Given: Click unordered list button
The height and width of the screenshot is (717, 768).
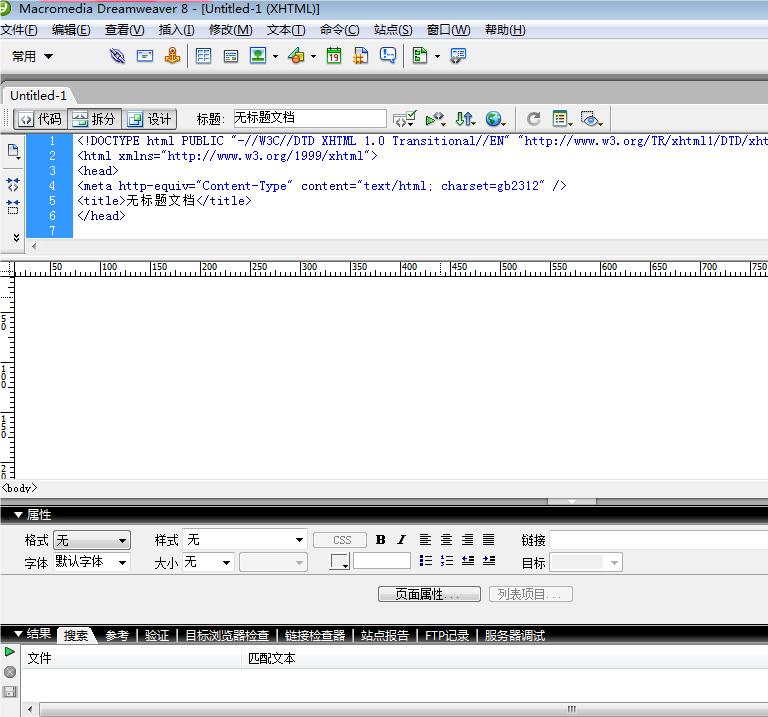Looking at the screenshot, I should (x=426, y=561).
